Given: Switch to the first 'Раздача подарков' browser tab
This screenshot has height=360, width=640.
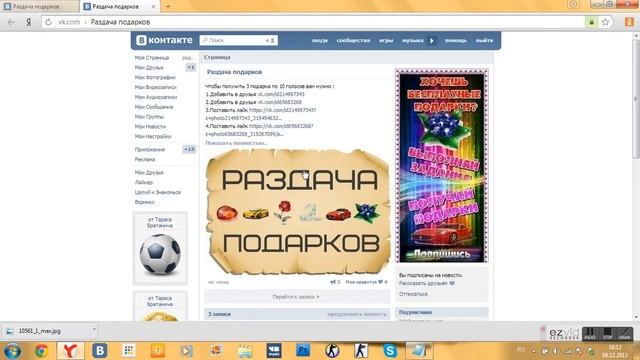Looking at the screenshot, I should pos(39,7).
